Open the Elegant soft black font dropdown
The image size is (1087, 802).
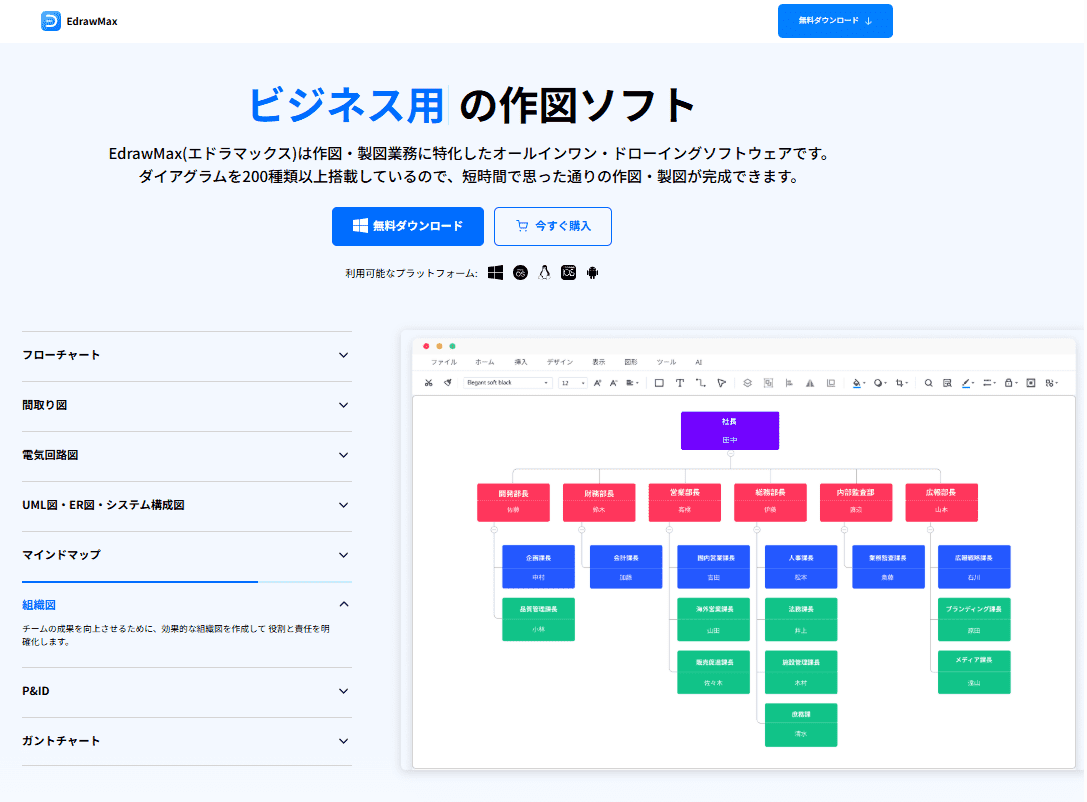coord(507,383)
